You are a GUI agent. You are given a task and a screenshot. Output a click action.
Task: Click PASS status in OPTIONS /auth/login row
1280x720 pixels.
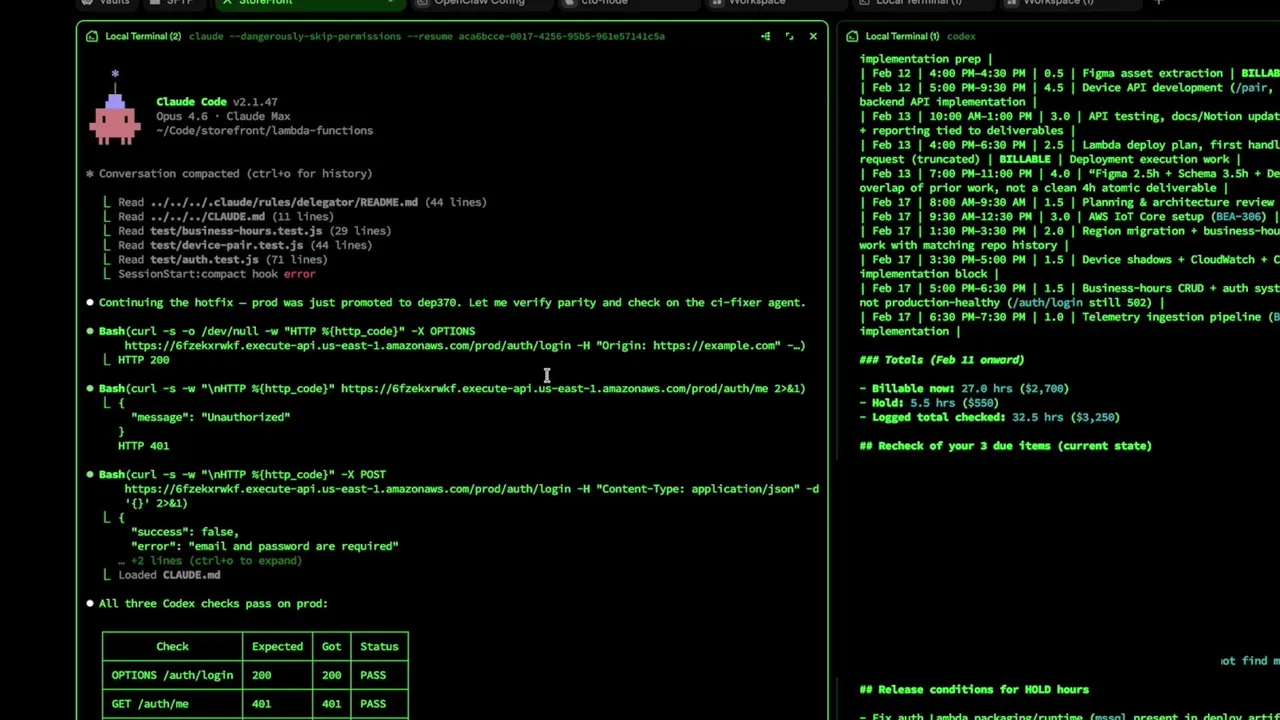click(x=373, y=675)
